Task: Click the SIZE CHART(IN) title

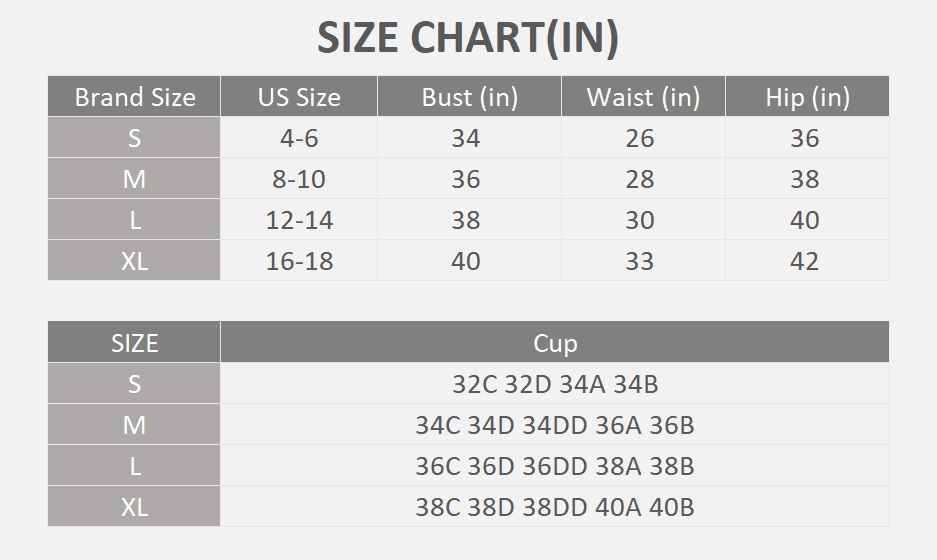Action: [468, 38]
